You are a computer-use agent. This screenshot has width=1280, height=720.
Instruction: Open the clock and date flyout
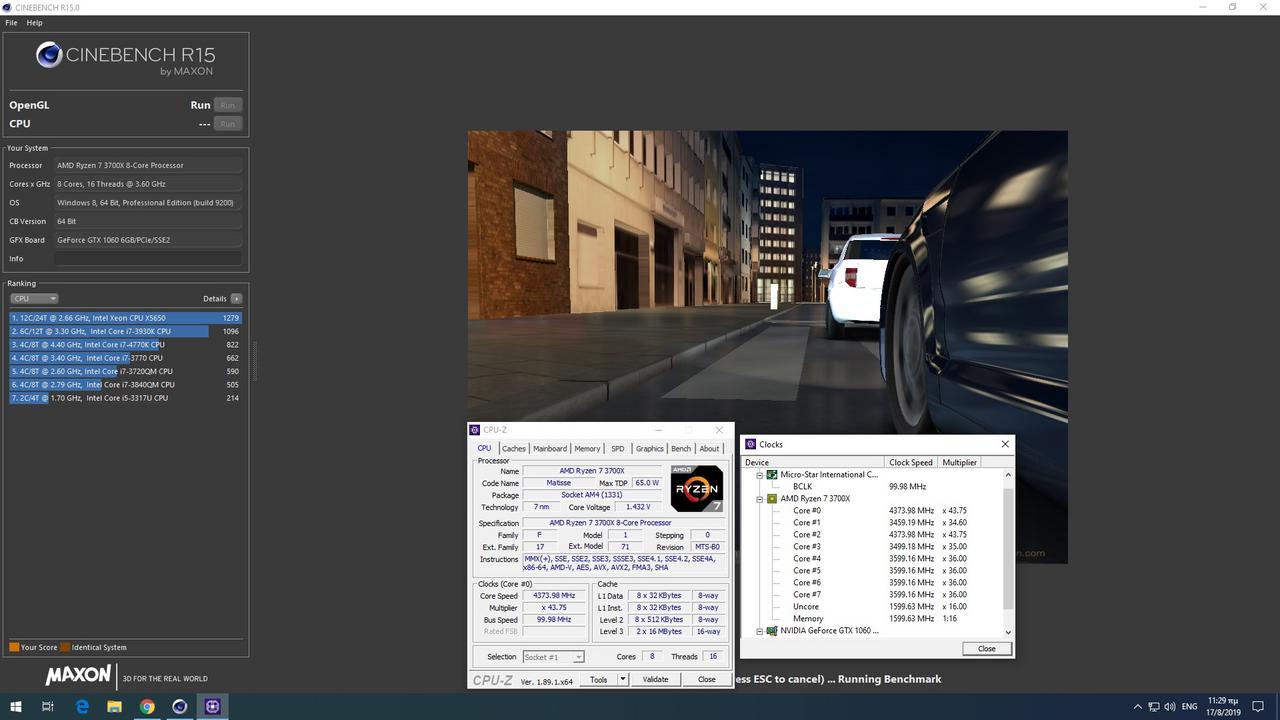point(1222,707)
